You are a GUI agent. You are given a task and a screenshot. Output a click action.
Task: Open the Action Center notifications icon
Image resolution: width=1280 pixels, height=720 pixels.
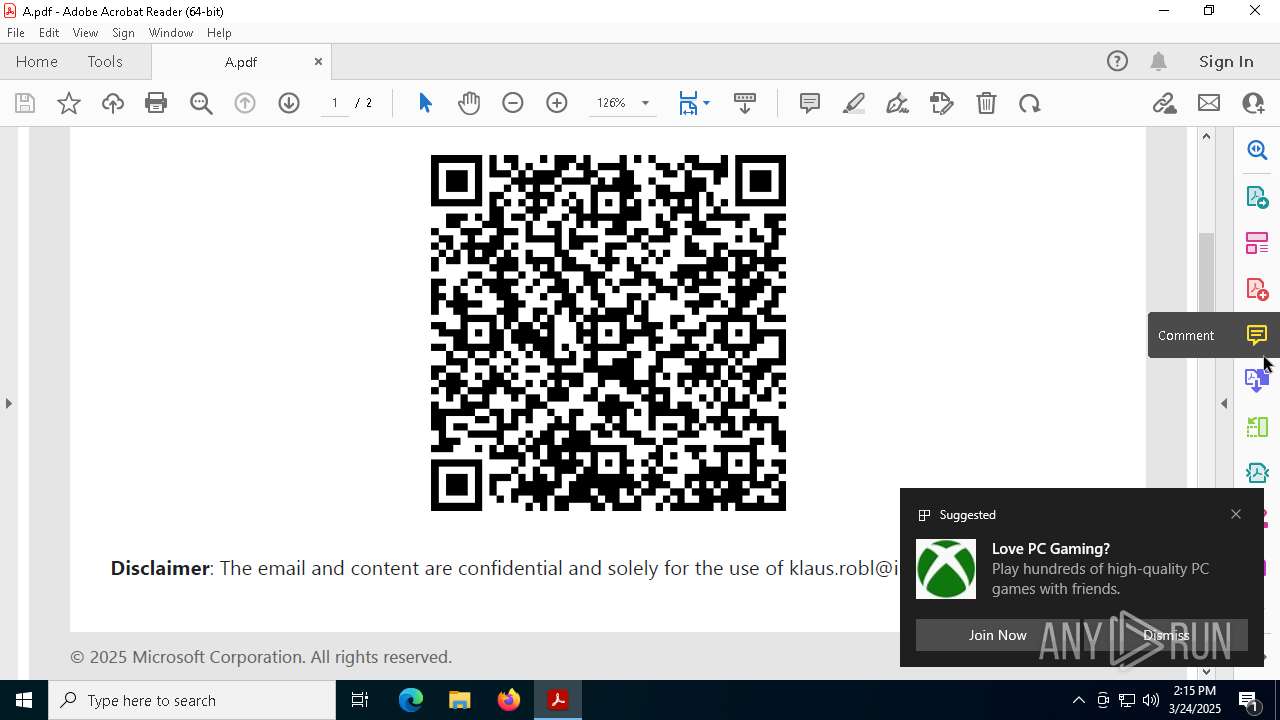click(x=1249, y=700)
